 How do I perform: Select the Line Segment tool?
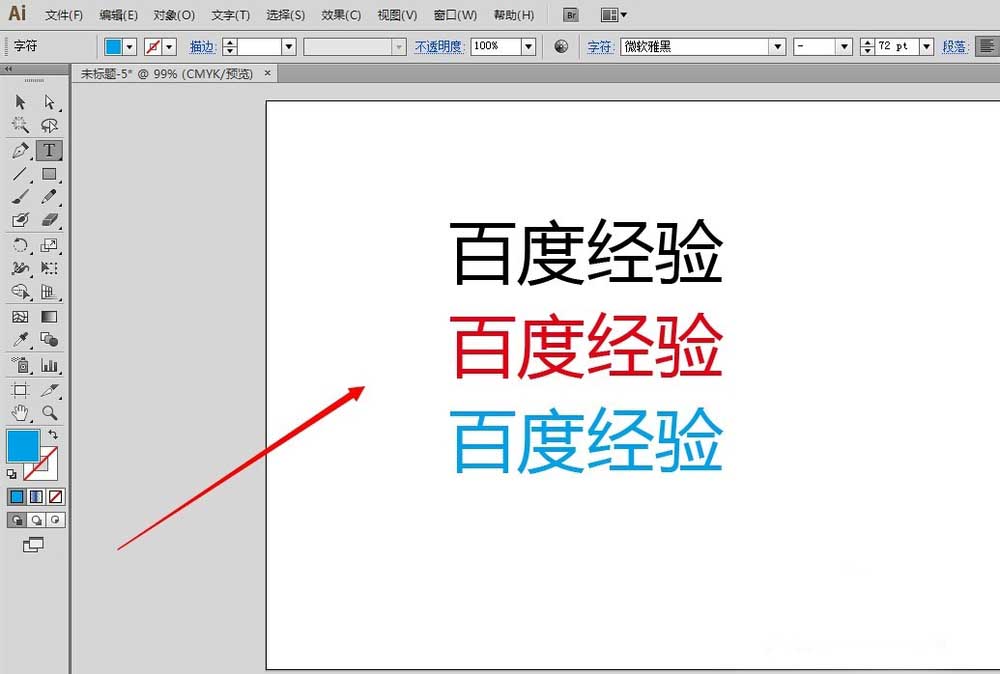pyautogui.click(x=20, y=174)
